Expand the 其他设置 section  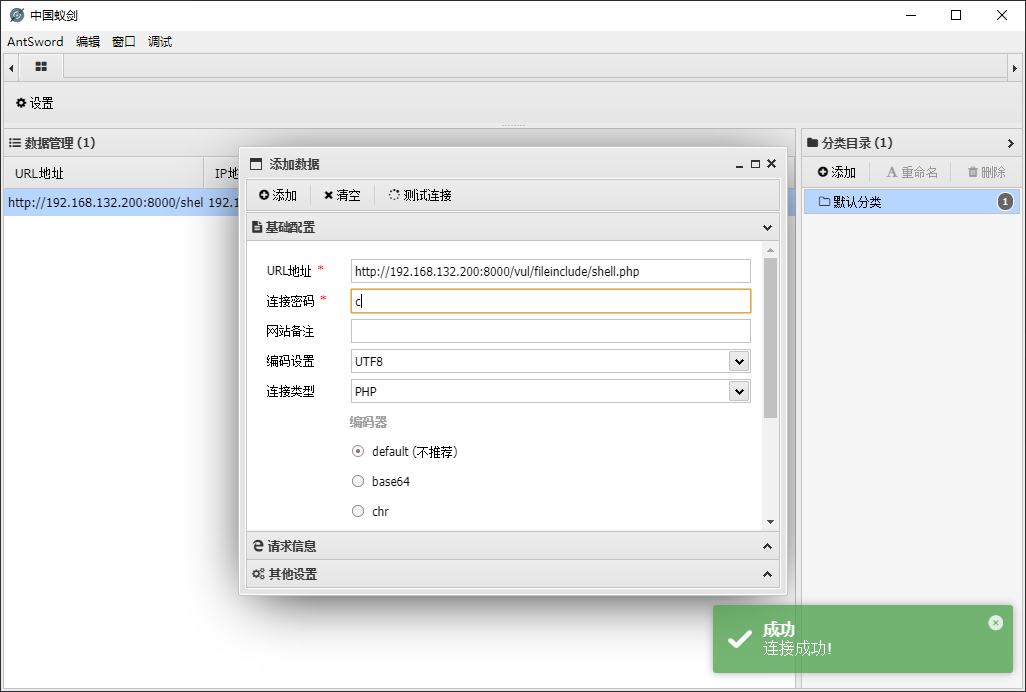[512, 574]
